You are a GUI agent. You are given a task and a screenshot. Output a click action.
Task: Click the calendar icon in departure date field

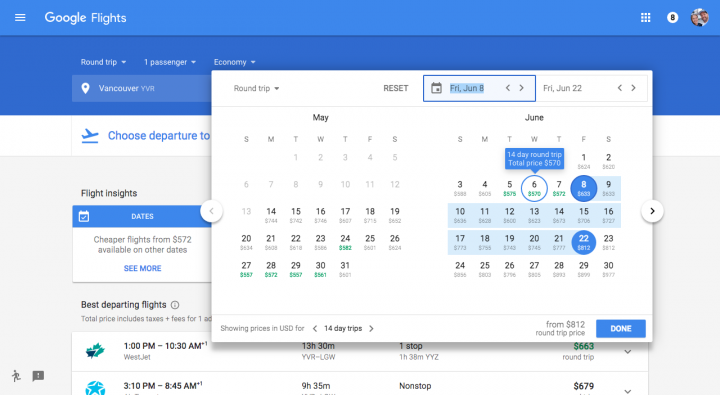(436, 88)
